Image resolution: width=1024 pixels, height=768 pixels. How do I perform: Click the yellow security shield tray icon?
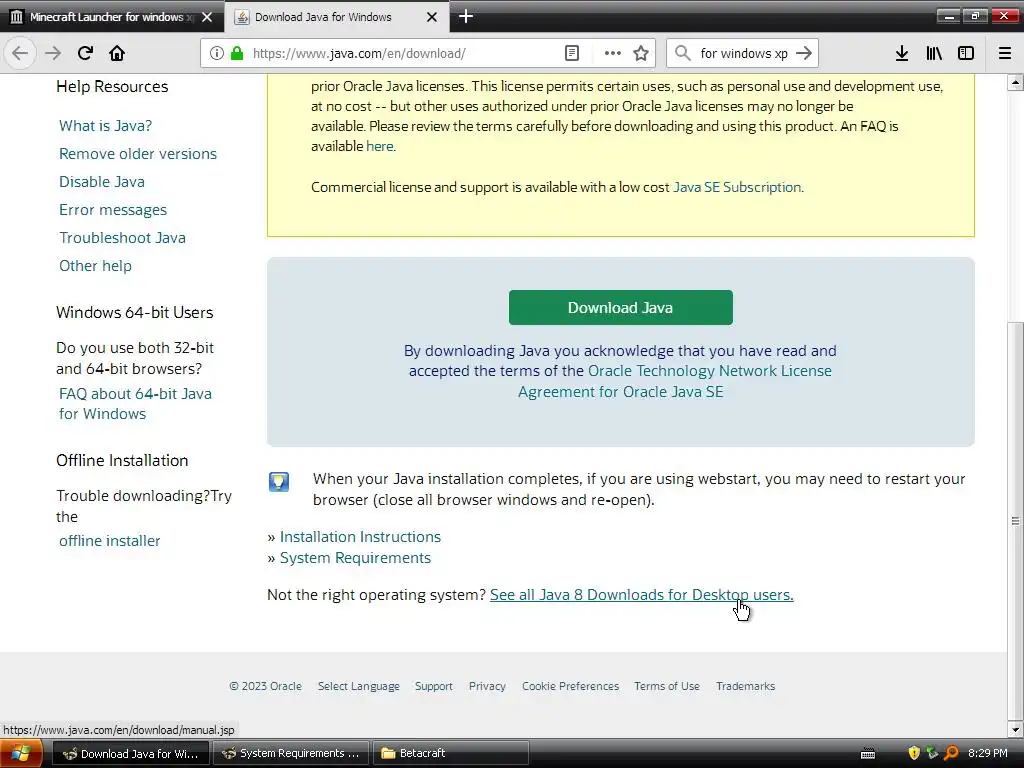tap(914, 754)
